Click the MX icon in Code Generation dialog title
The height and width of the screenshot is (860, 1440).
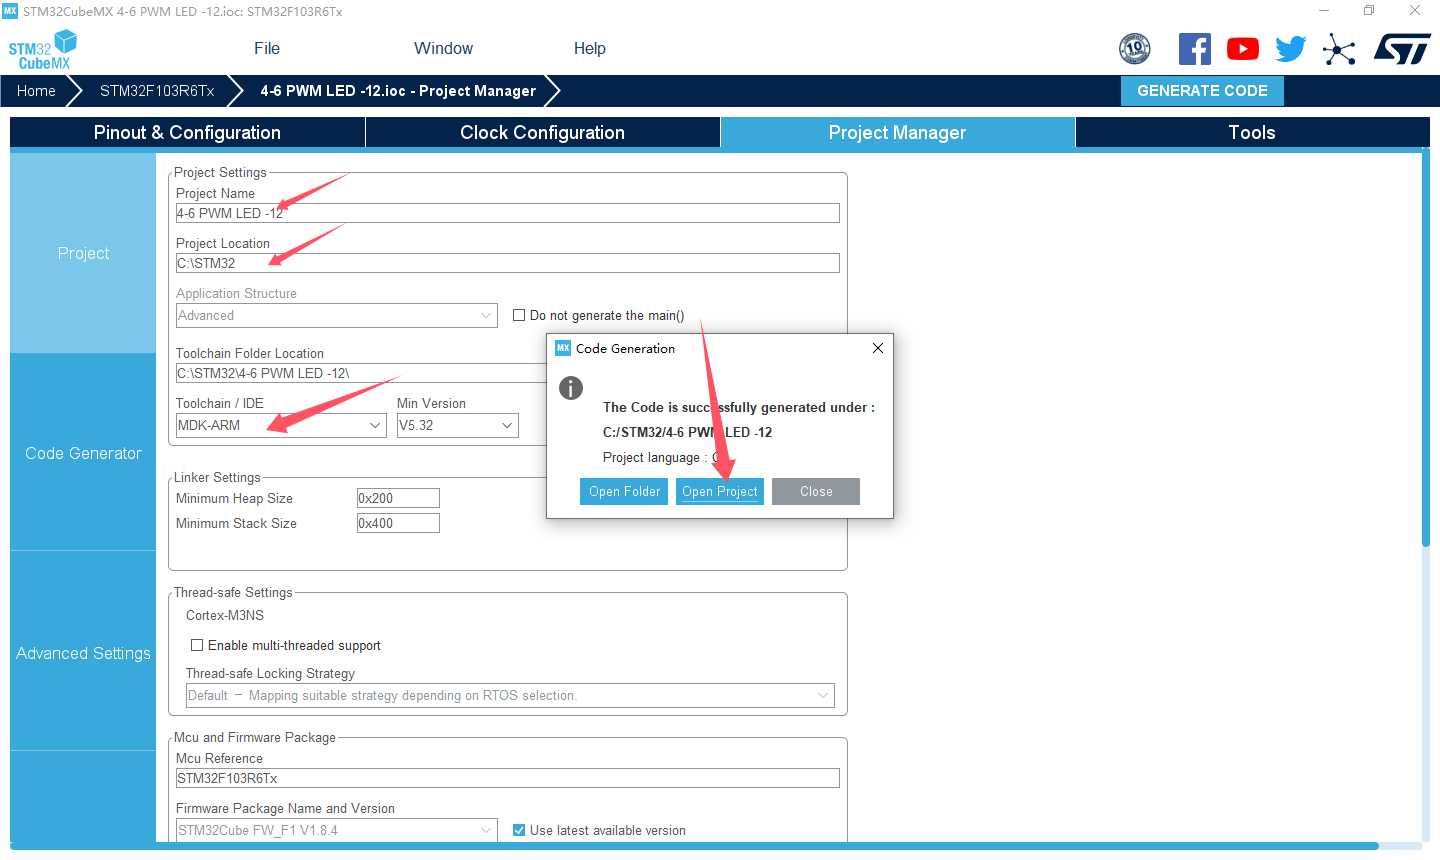click(563, 348)
